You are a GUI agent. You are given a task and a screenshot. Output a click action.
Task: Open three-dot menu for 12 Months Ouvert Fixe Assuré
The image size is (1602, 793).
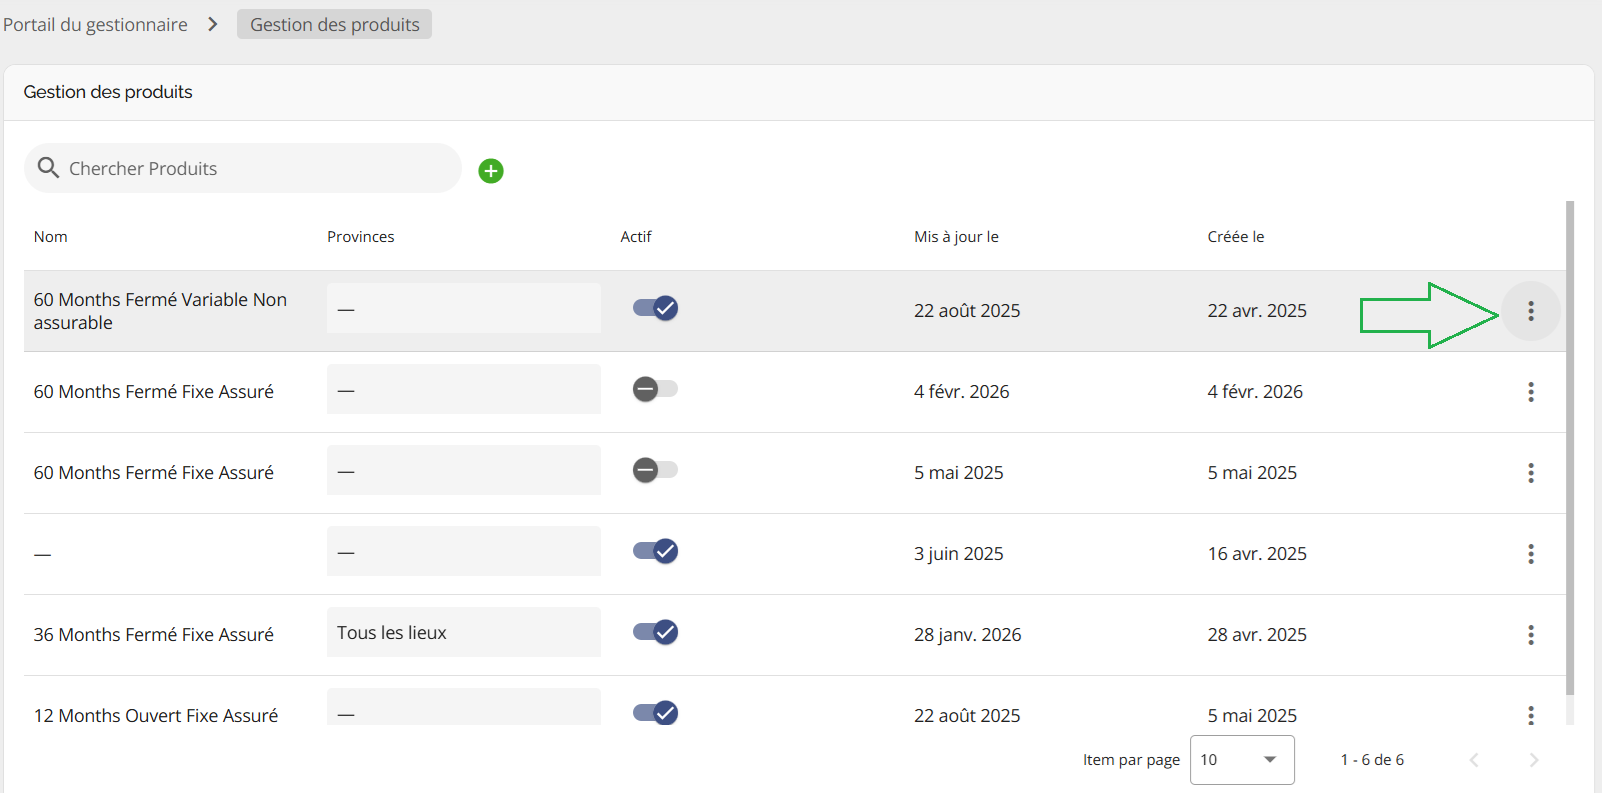(1530, 715)
